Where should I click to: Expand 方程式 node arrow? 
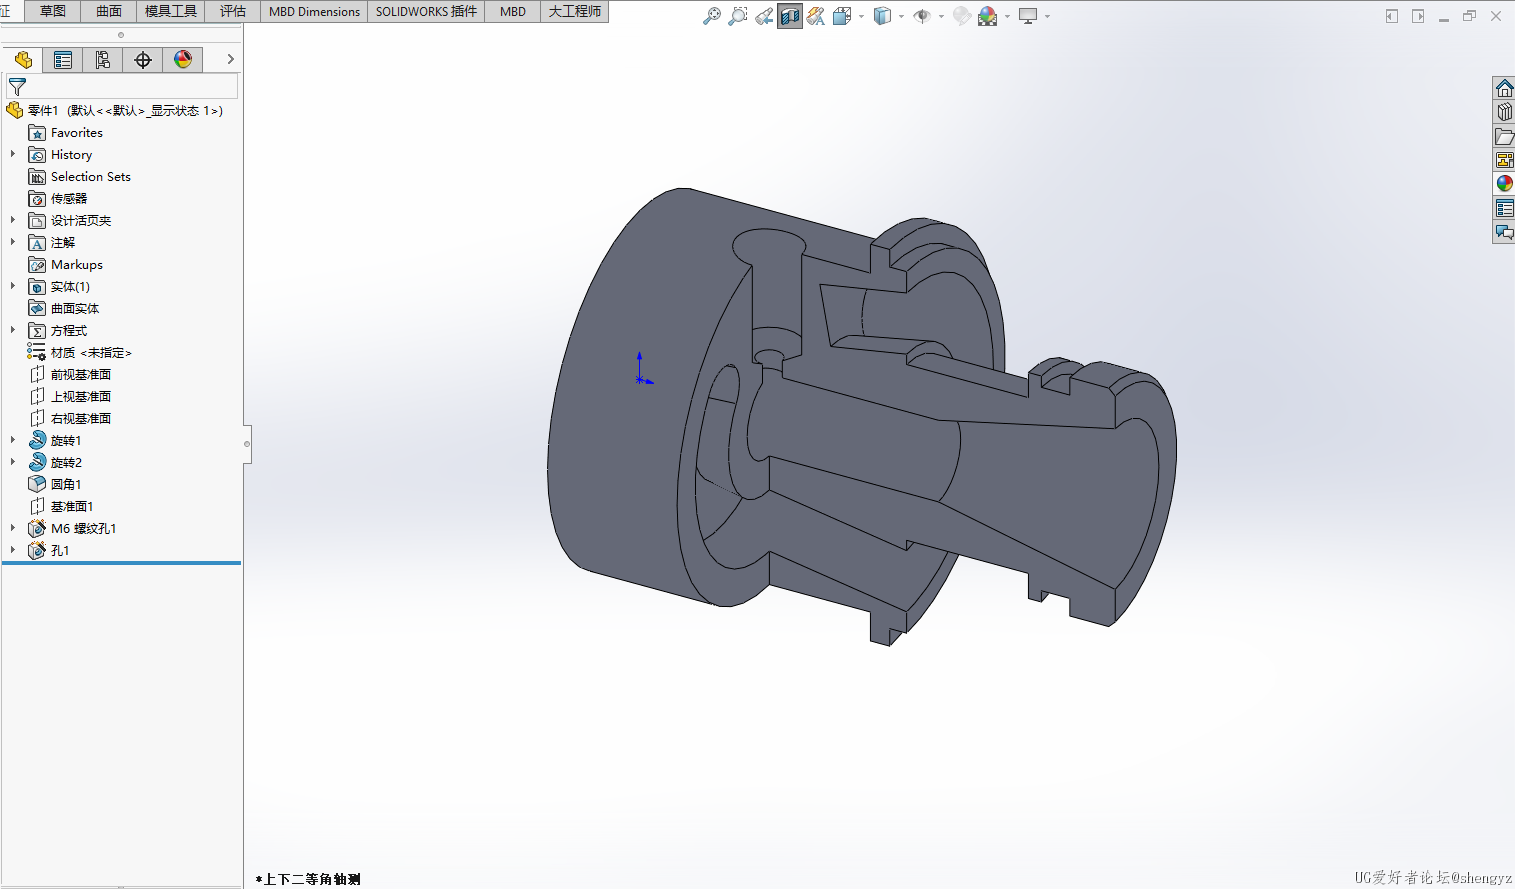13,330
